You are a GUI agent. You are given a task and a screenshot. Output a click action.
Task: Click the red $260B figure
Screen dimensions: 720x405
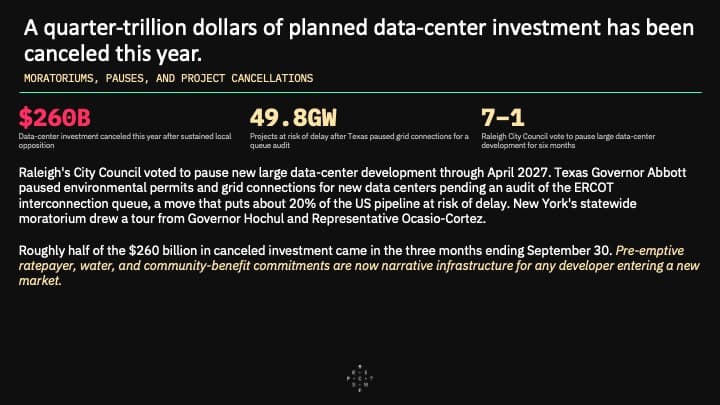[54, 118]
